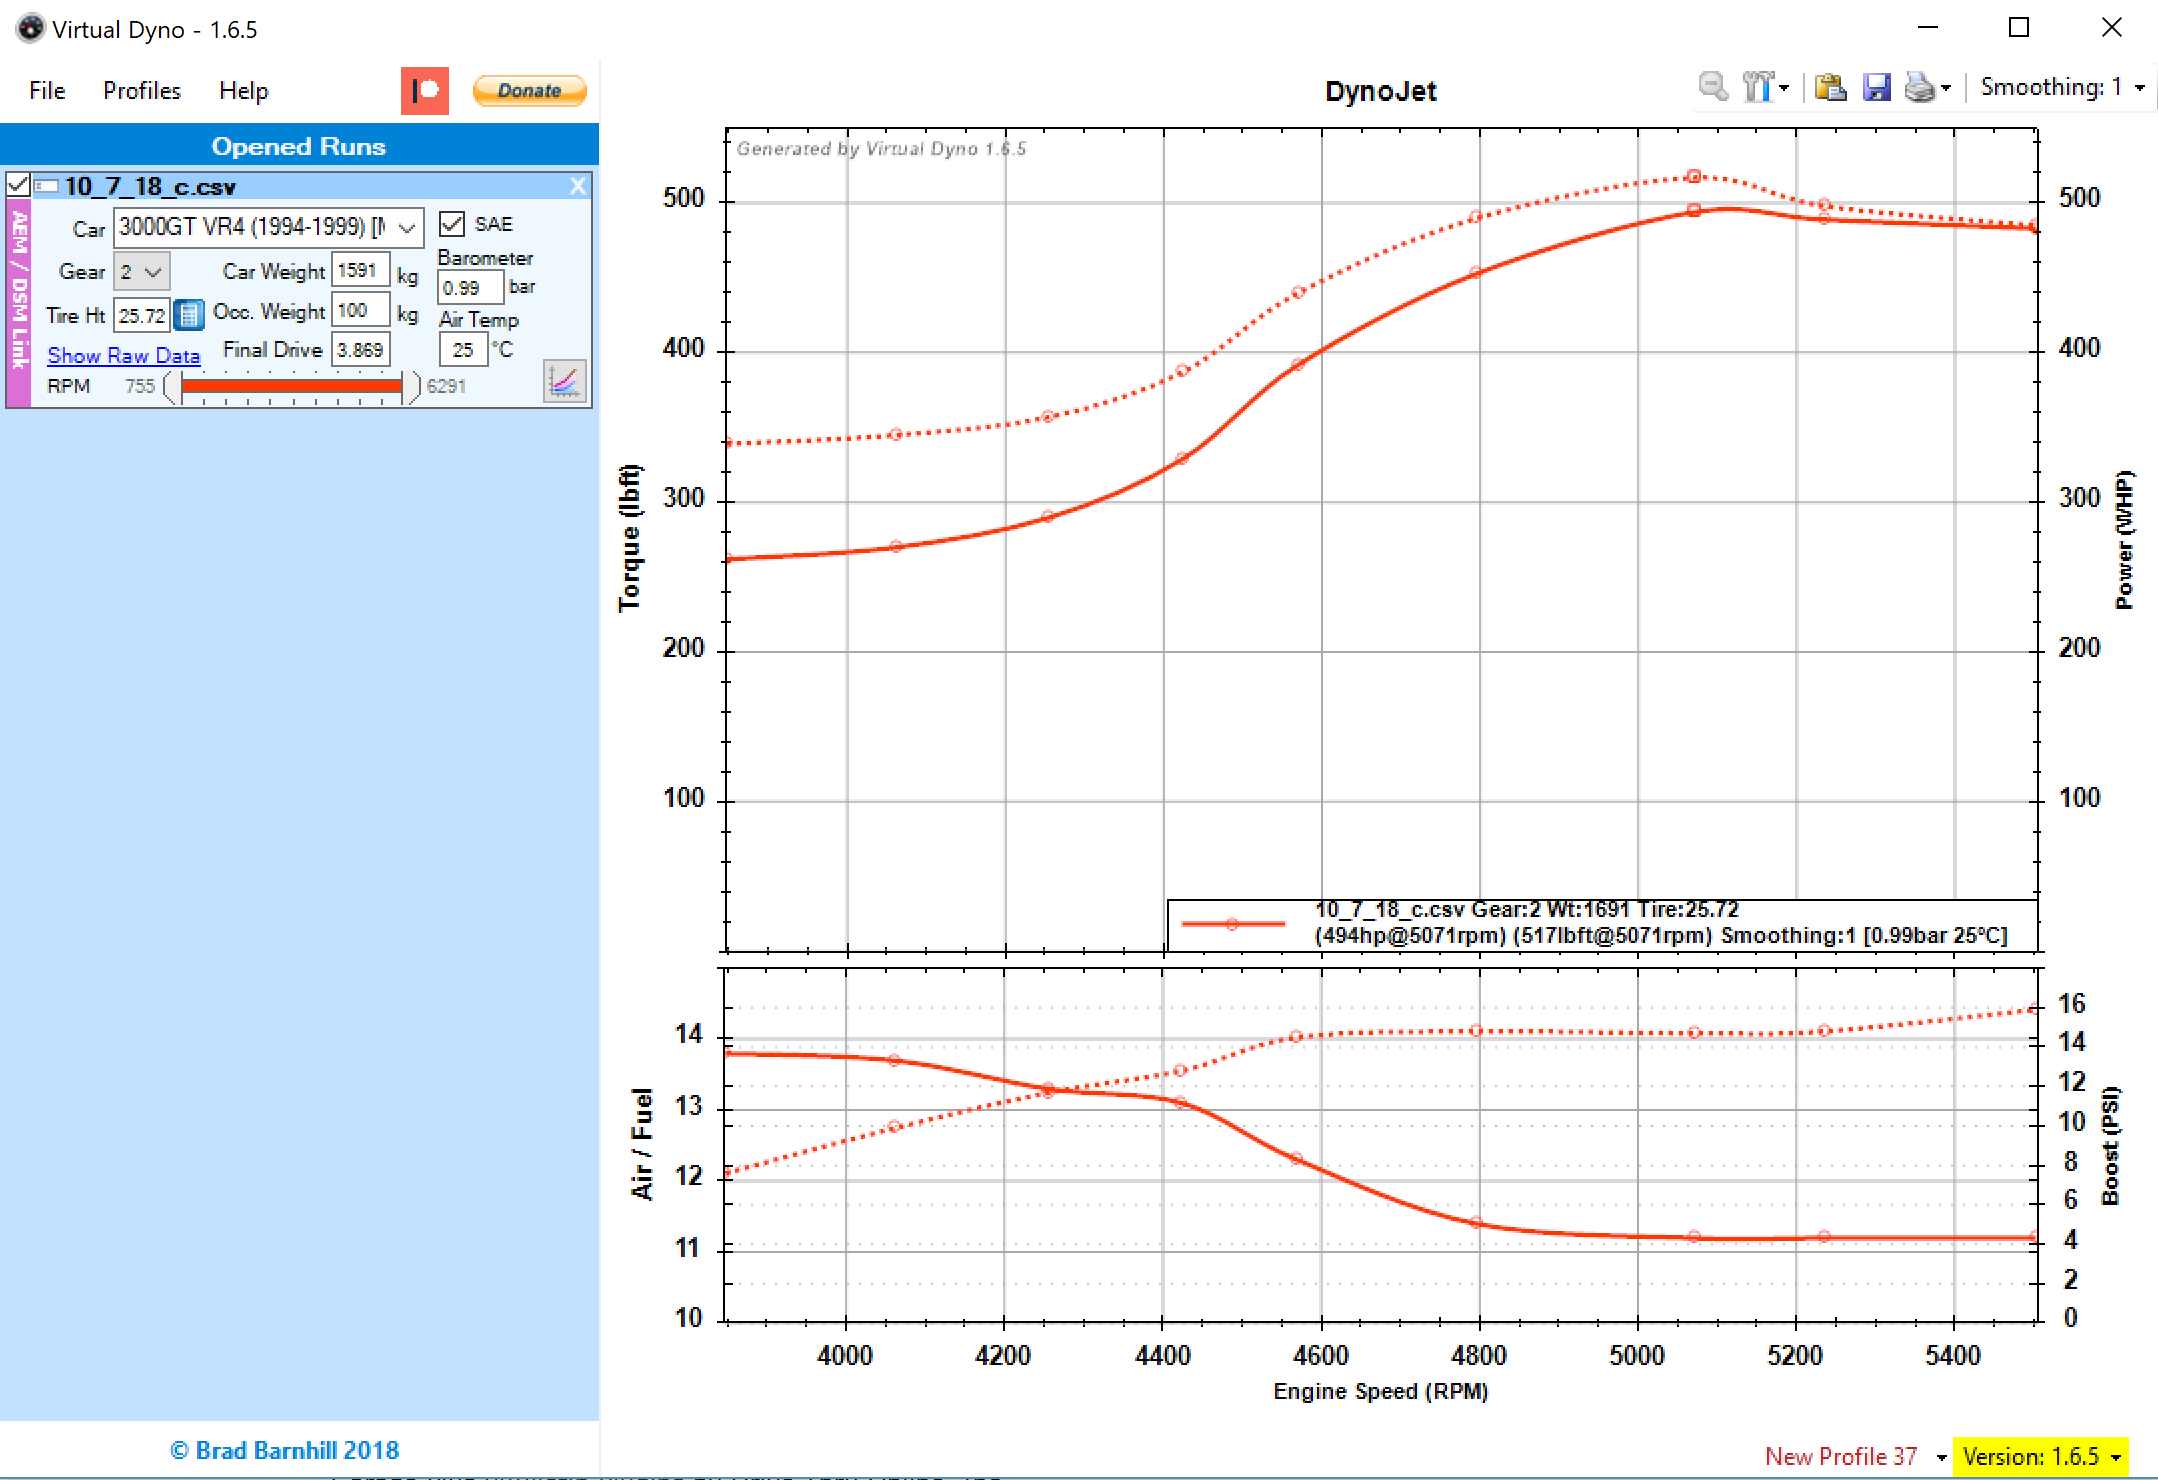
Task: Click the Engine Speed (RPM) axis label
Action: tap(1380, 1392)
